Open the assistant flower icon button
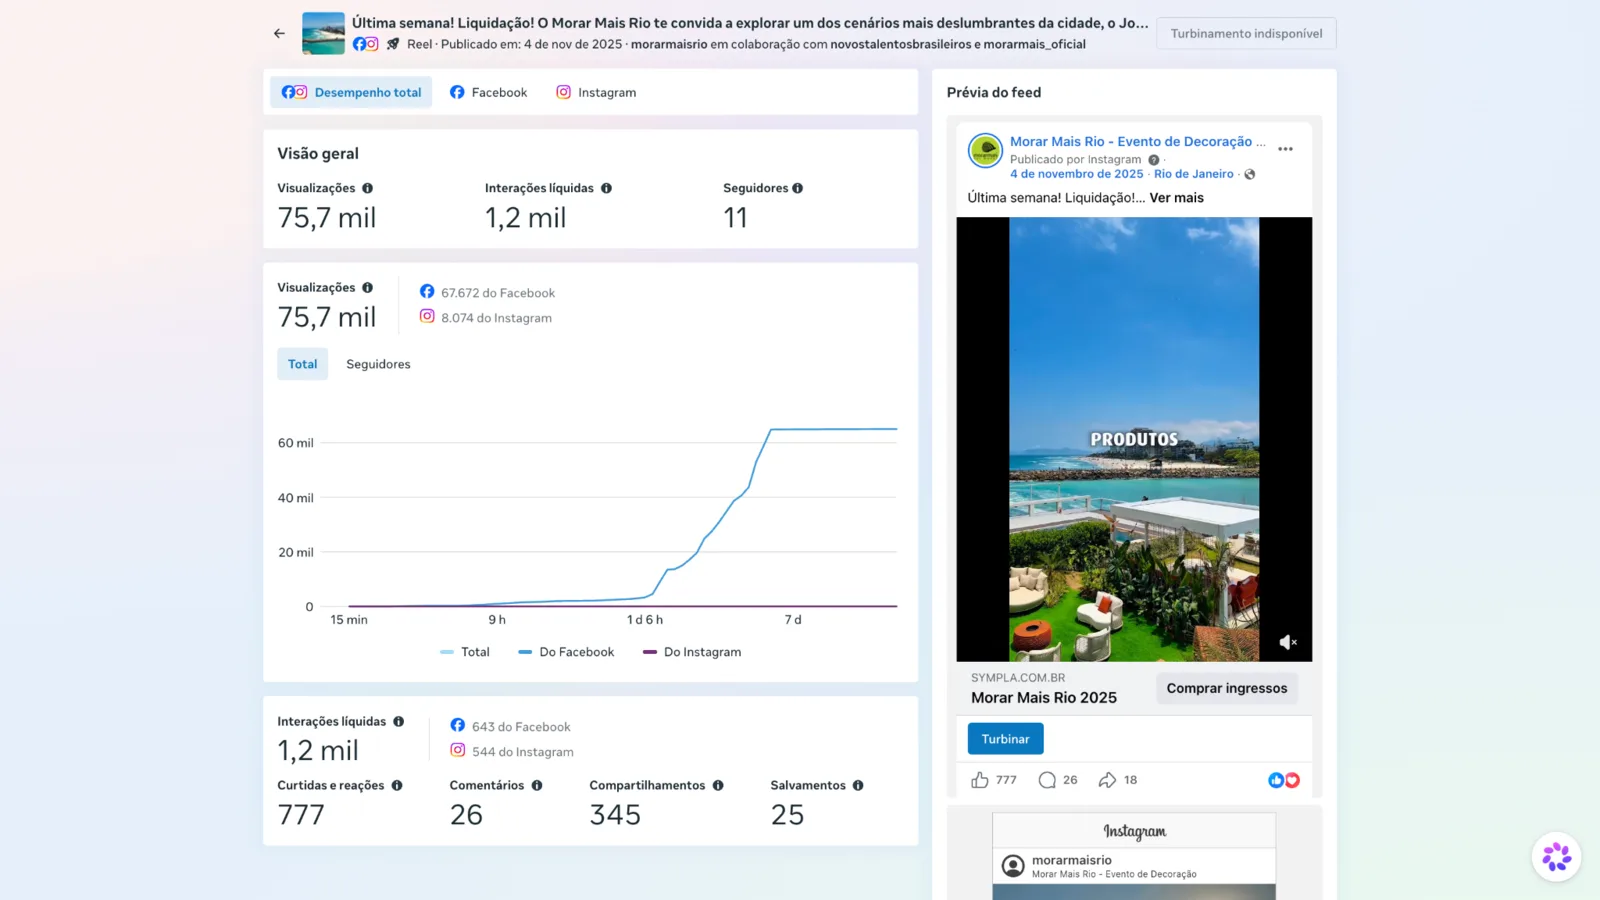Image resolution: width=1600 pixels, height=900 pixels. [1556, 857]
